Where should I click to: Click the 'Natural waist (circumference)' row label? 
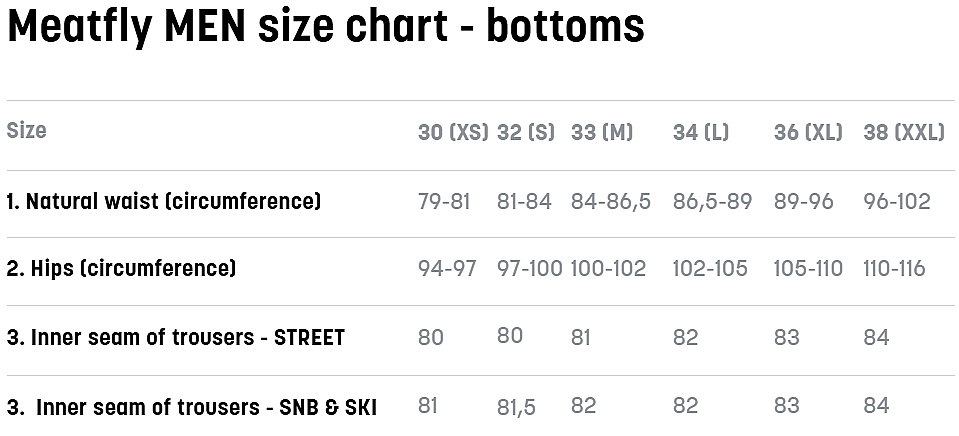coord(164,201)
